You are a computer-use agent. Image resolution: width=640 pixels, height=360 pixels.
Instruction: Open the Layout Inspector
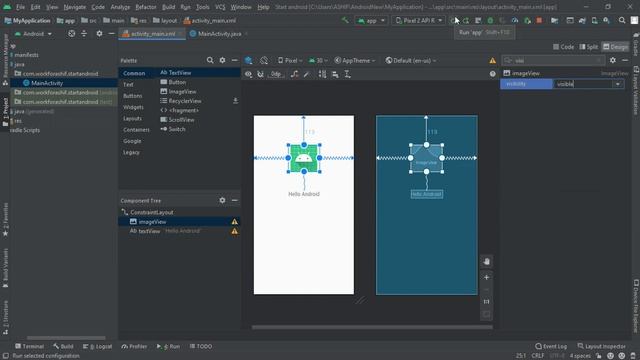601,346
